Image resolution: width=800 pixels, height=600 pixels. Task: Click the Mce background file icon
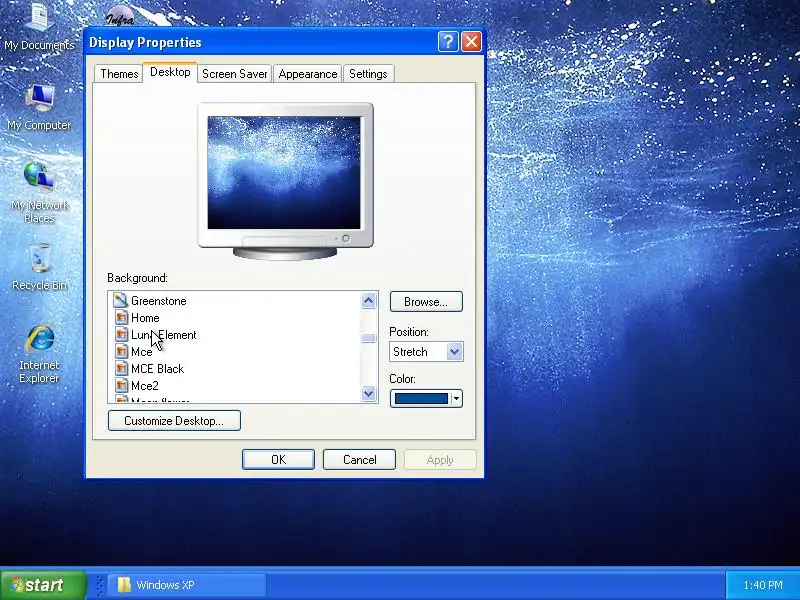click(121, 352)
